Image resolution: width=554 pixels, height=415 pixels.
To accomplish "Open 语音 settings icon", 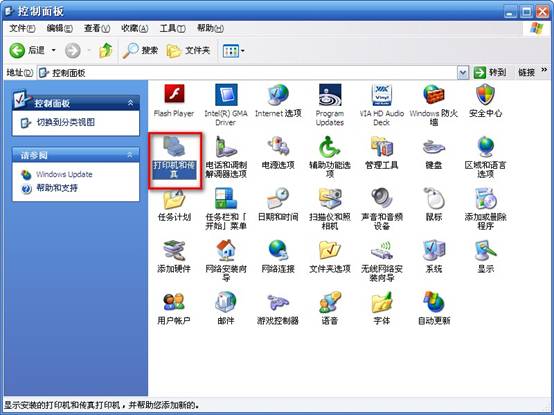I will [330, 308].
